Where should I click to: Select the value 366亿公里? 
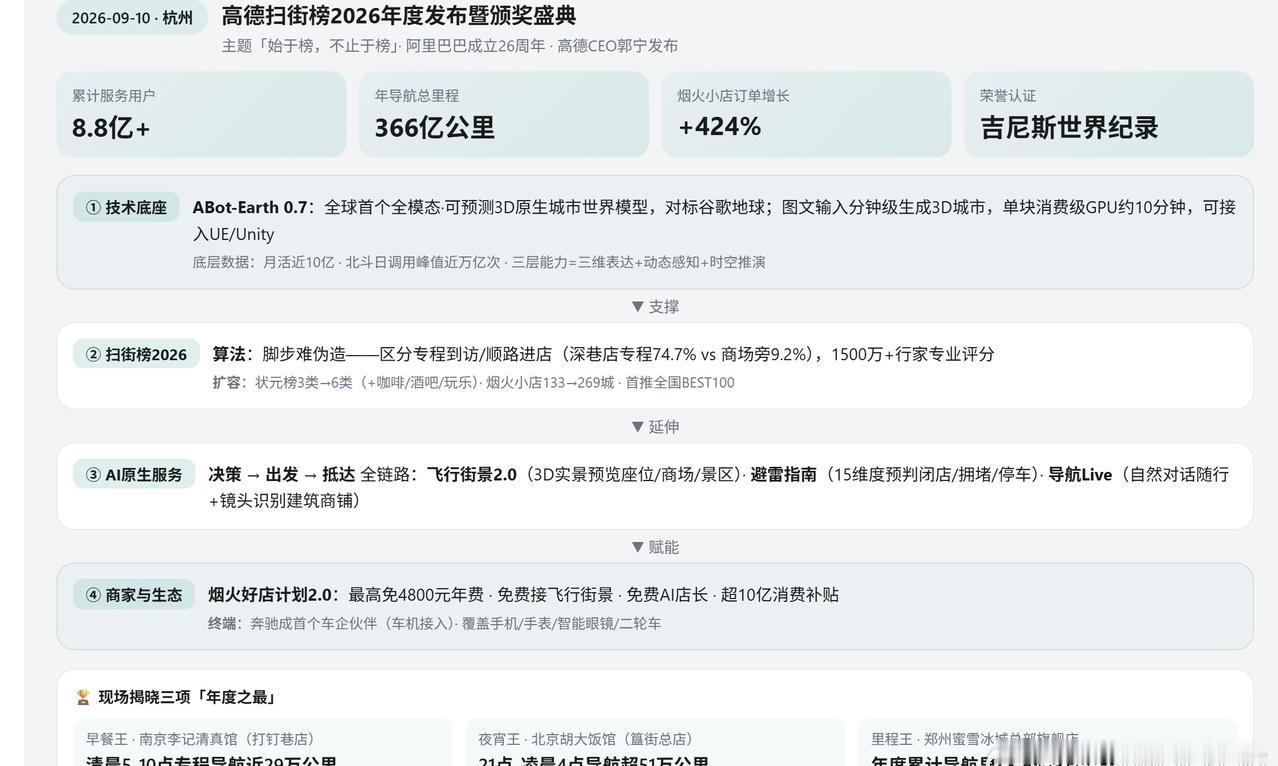pos(435,127)
